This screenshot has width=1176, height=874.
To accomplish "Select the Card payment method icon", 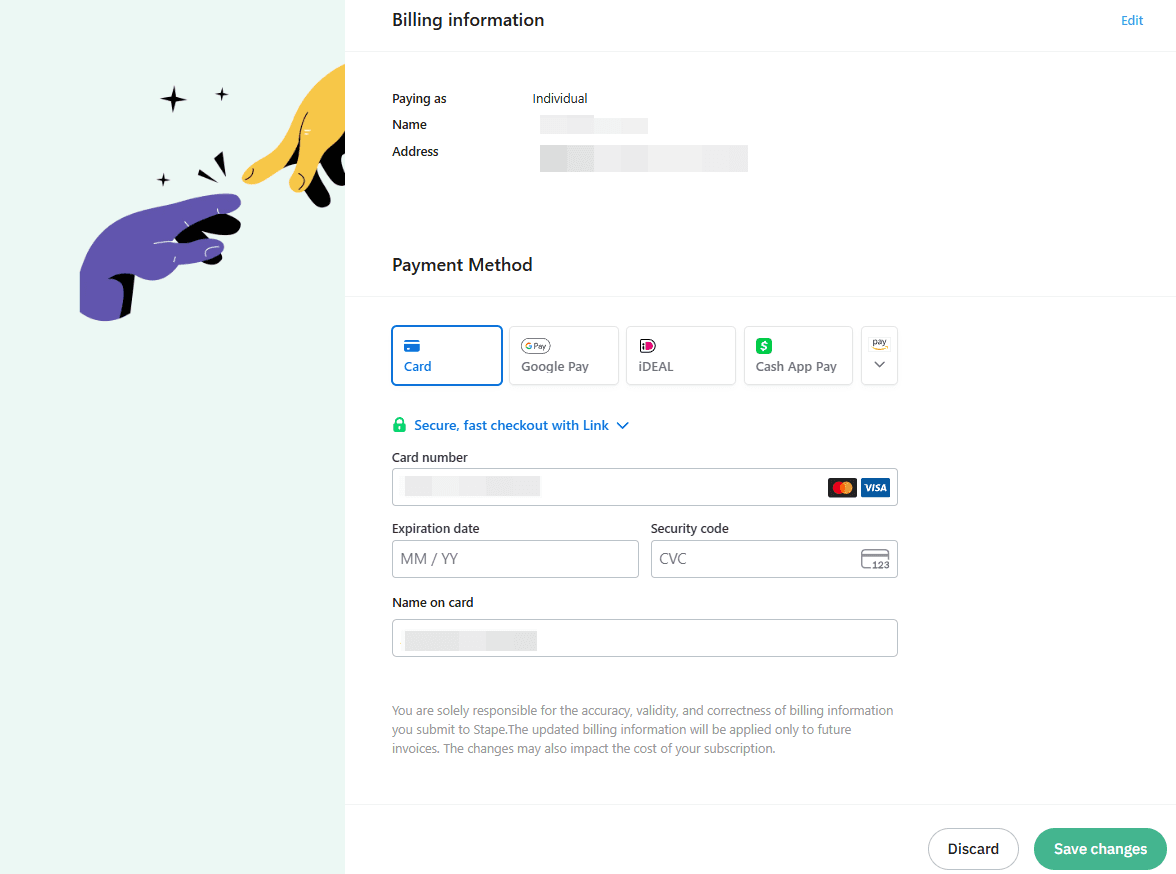I will [412, 345].
